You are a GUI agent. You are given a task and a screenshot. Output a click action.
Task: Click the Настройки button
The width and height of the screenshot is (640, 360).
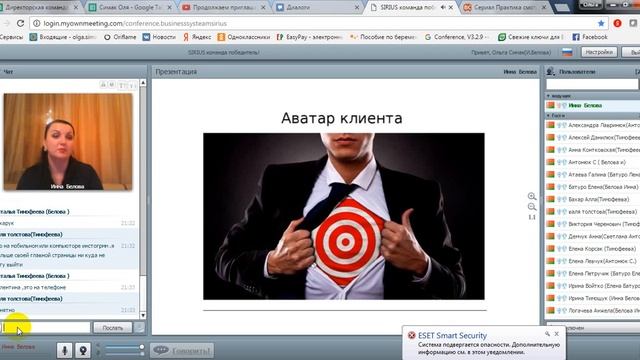click(599, 52)
